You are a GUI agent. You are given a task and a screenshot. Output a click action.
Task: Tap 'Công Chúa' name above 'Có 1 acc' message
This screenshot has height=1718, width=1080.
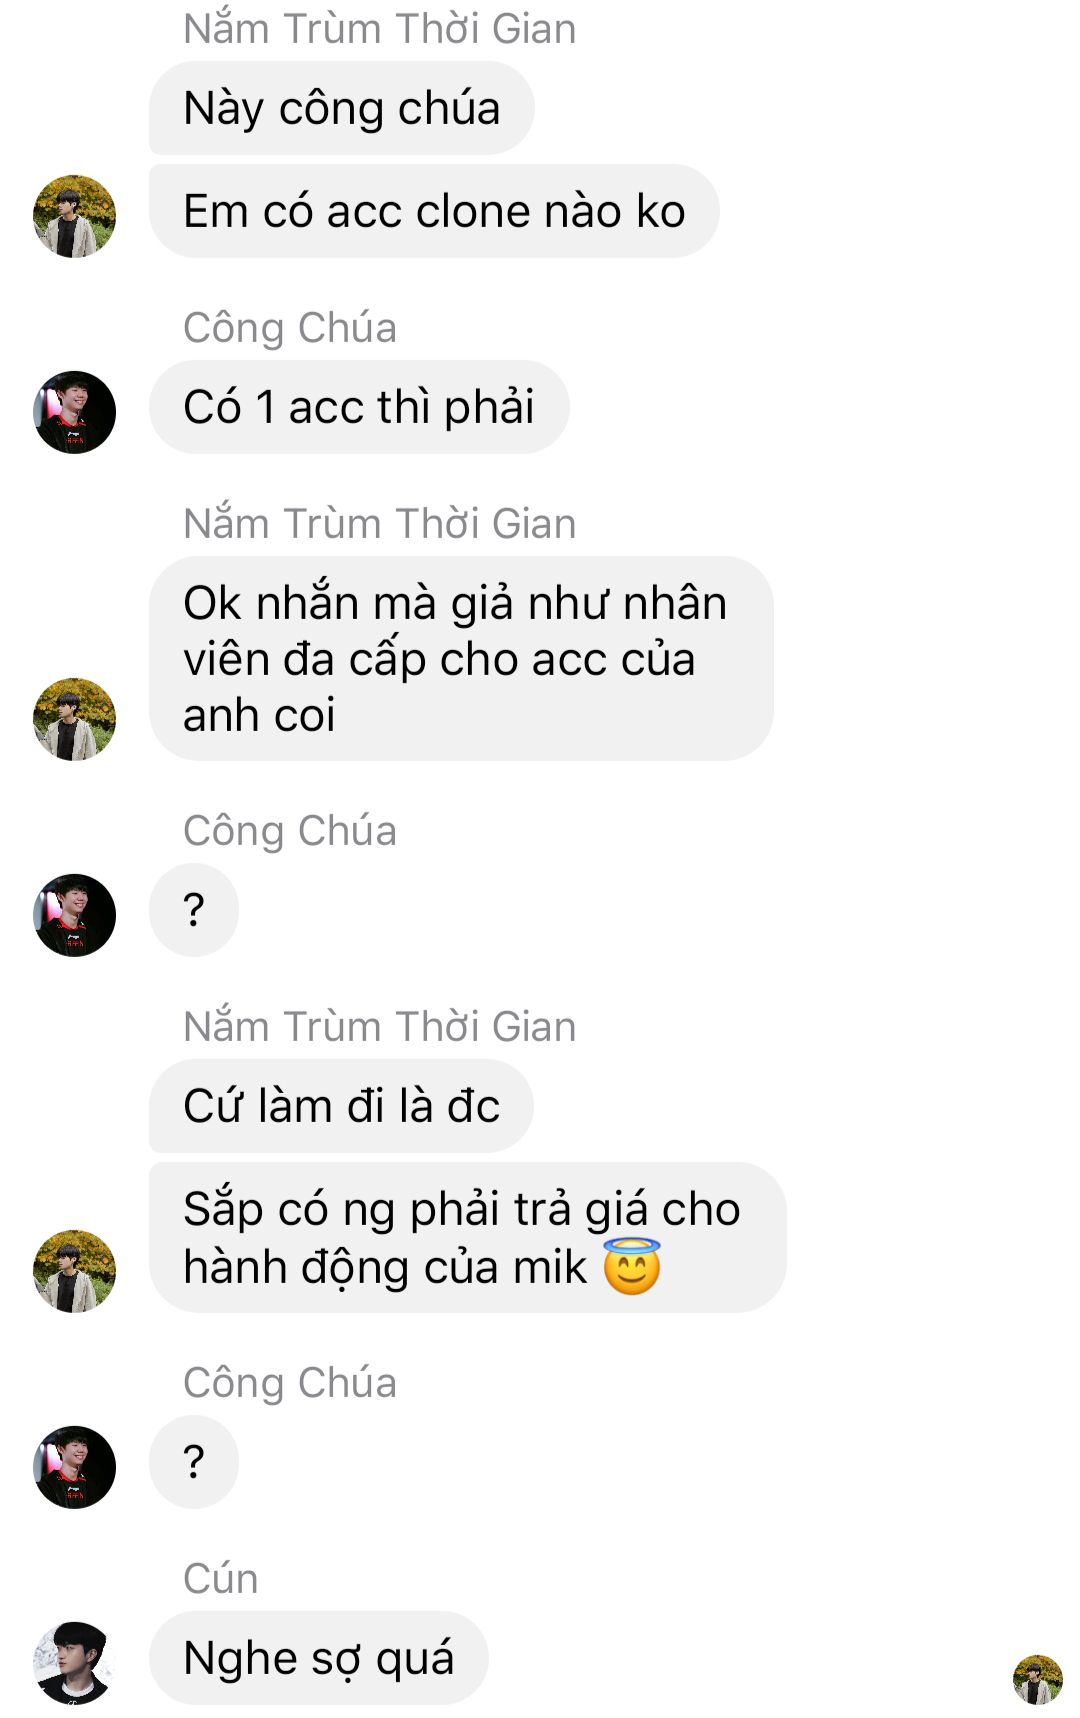coord(290,328)
